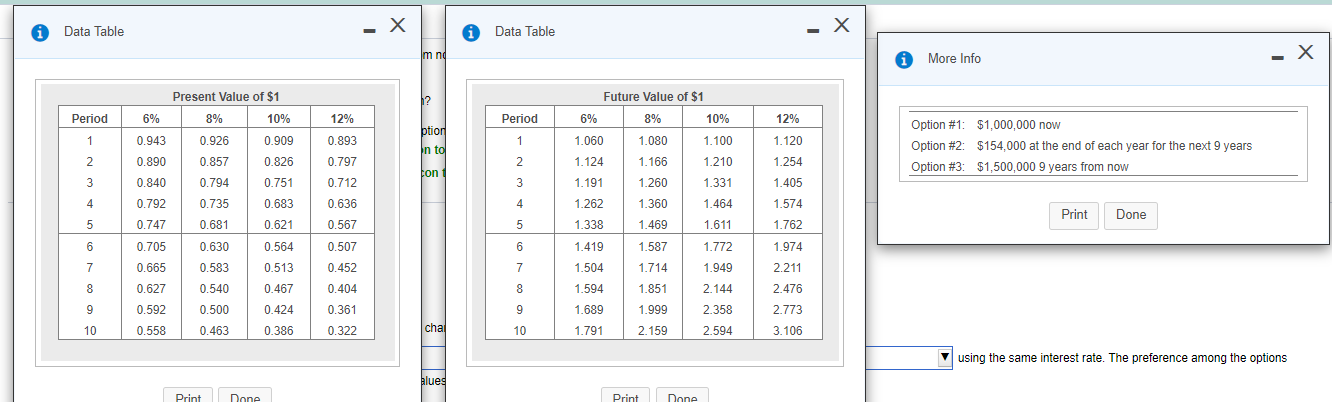Click future value cell 1.689
The image size is (1332, 402).
[589, 310]
